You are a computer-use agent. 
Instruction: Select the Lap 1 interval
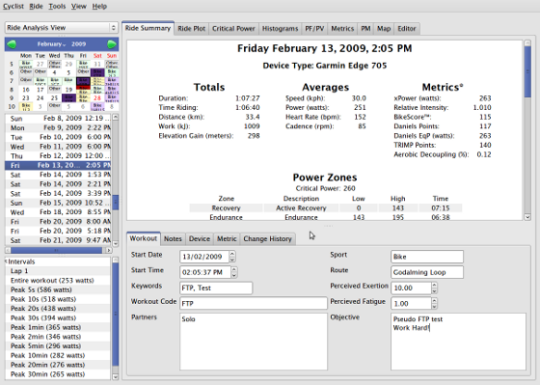(x=58, y=271)
